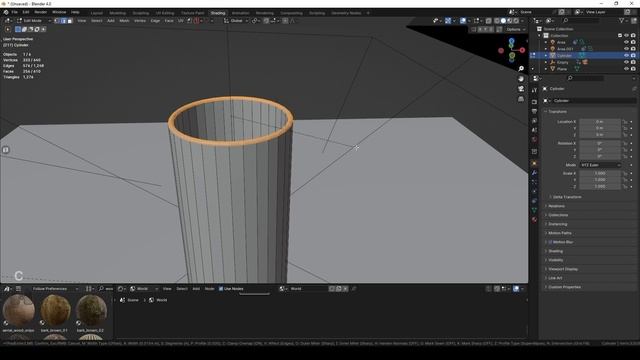Select face select mode icon

pos(70,20)
